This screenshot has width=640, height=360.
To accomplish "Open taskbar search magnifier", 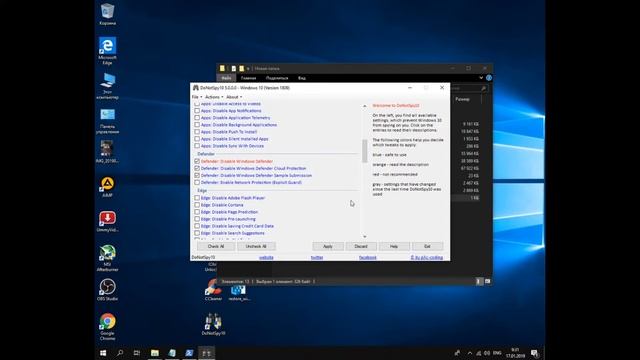I will [120, 353].
